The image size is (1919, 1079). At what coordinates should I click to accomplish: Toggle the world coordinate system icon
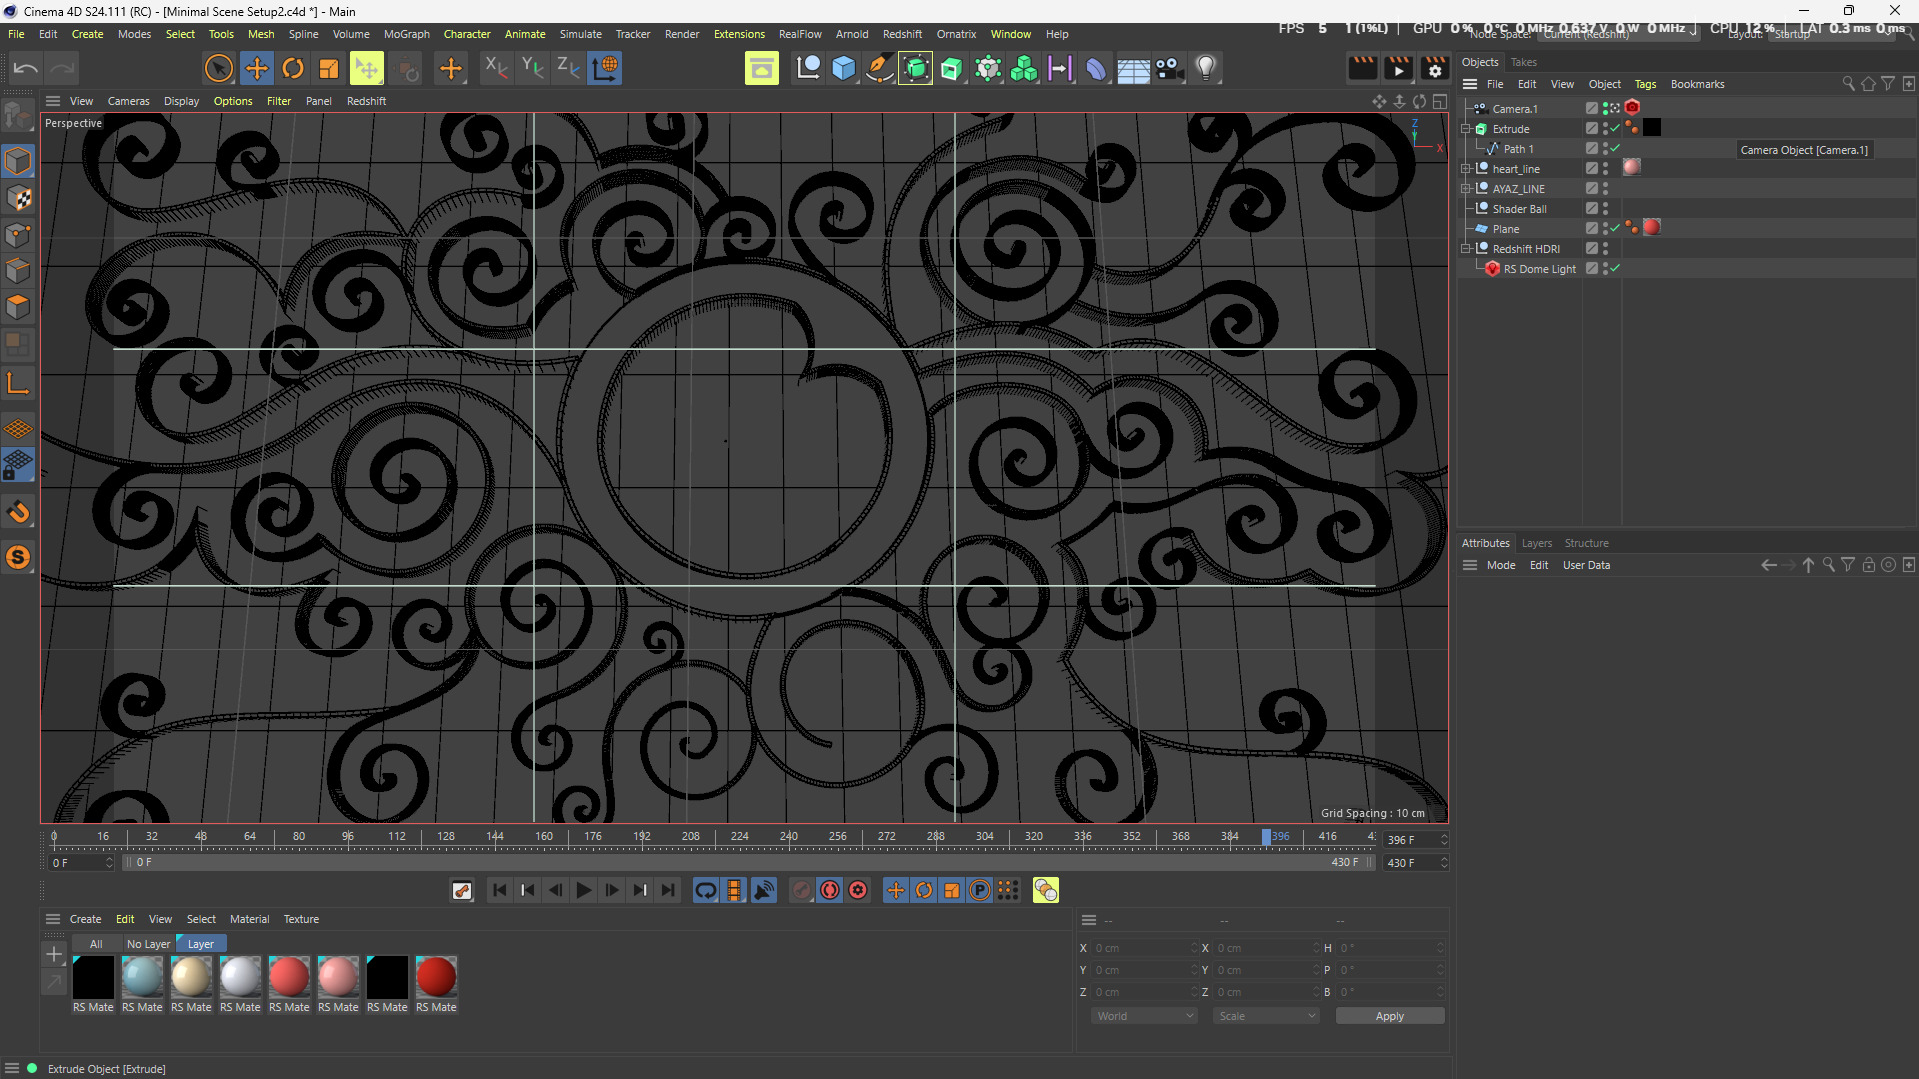605,68
